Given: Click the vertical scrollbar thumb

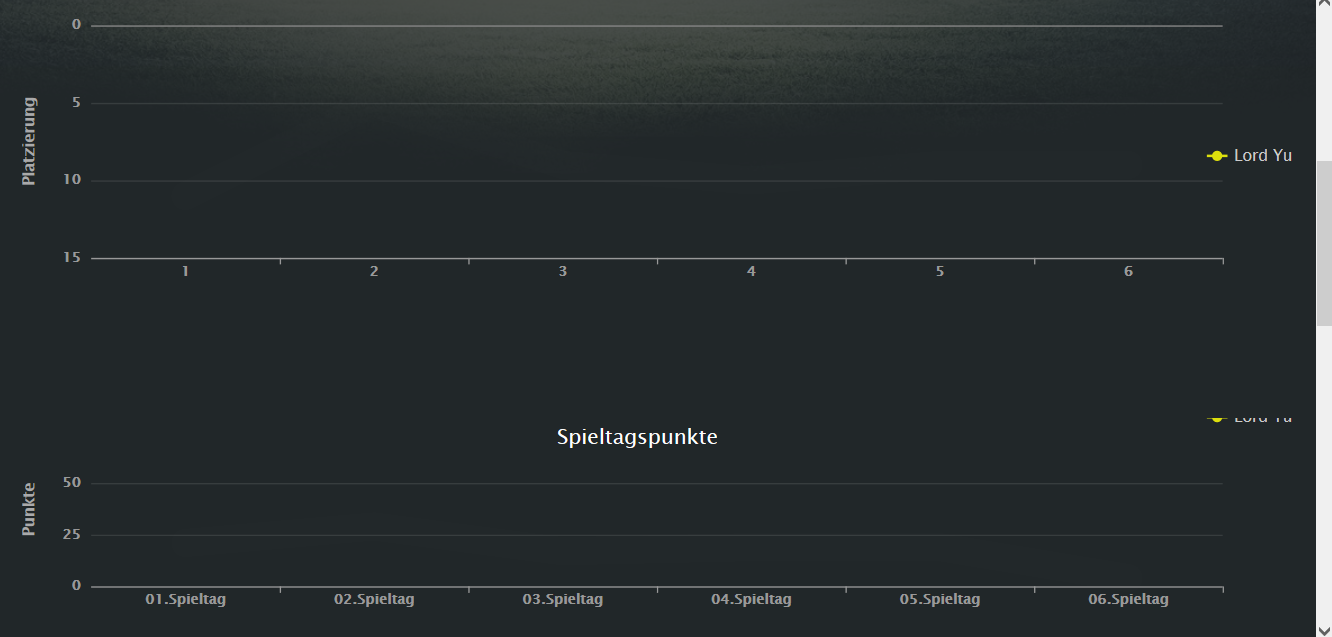Looking at the screenshot, I should point(1323,242).
